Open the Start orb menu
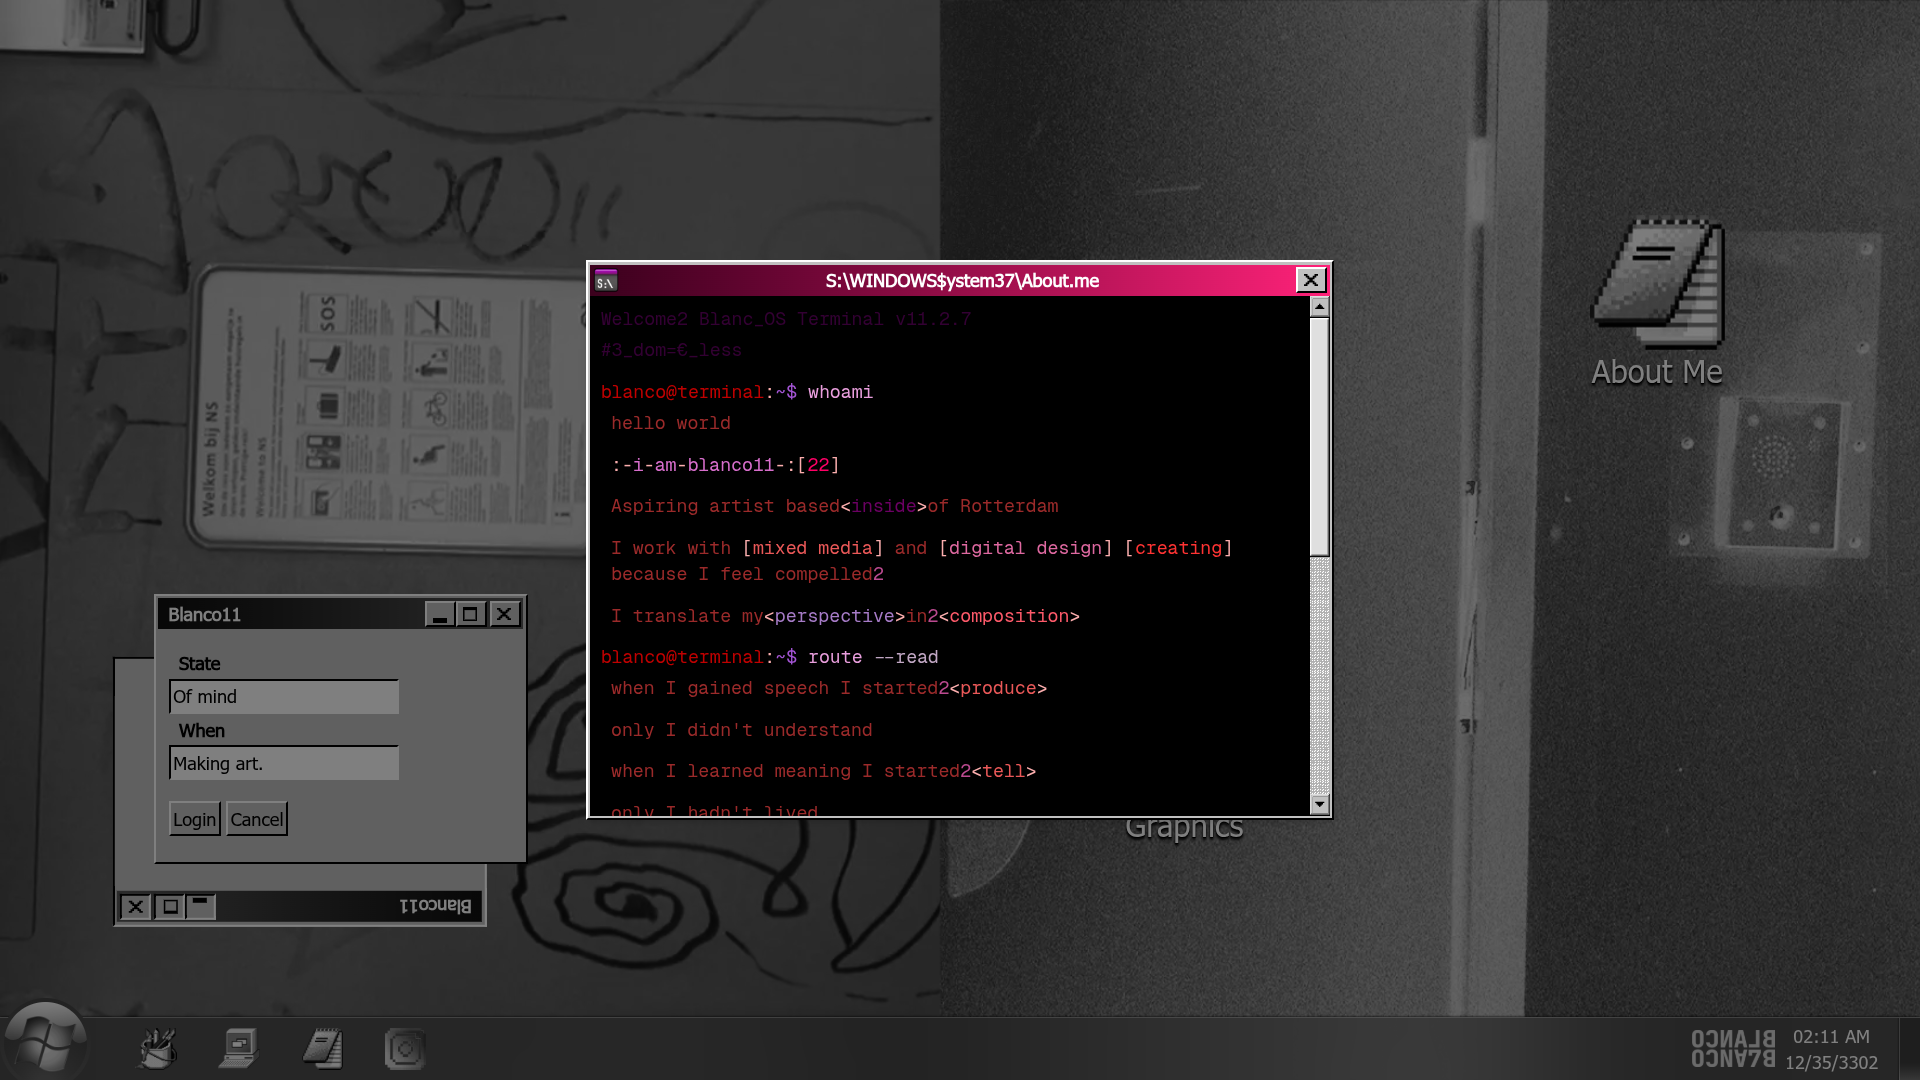Screen dimensions: 1920x1080 tap(44, 1042)
